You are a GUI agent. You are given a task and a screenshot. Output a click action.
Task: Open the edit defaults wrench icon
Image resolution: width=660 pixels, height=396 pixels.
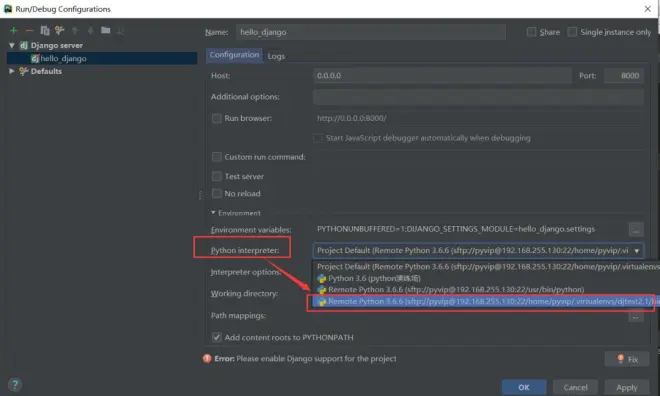(60, 30)
